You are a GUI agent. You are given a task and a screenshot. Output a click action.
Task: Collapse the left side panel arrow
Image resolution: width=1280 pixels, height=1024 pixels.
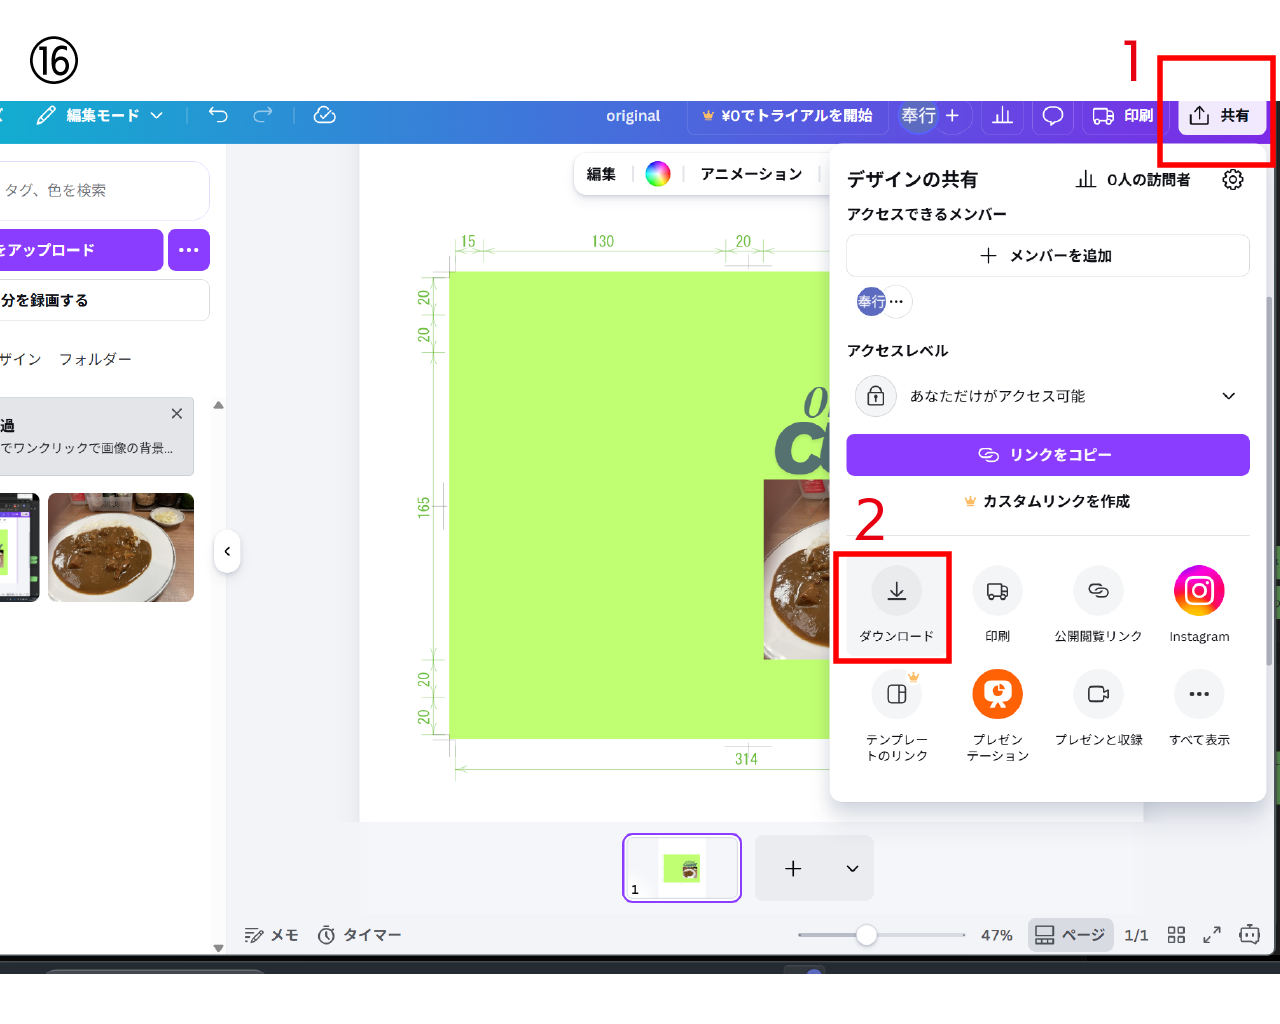coord(227,551)
